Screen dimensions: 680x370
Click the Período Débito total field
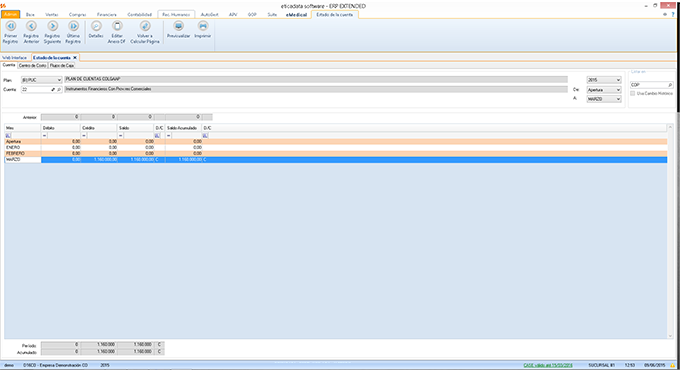(x=60, y=345)
